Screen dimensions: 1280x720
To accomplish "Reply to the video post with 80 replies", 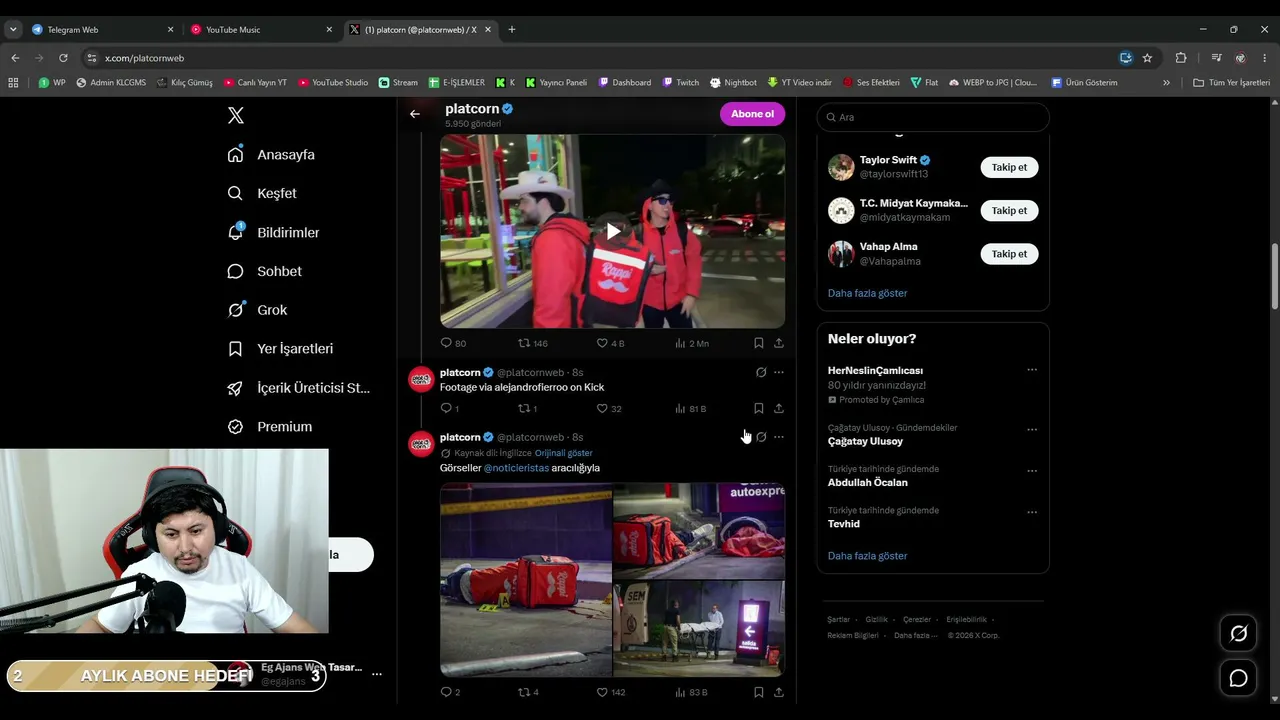I will tap(453, 343).
